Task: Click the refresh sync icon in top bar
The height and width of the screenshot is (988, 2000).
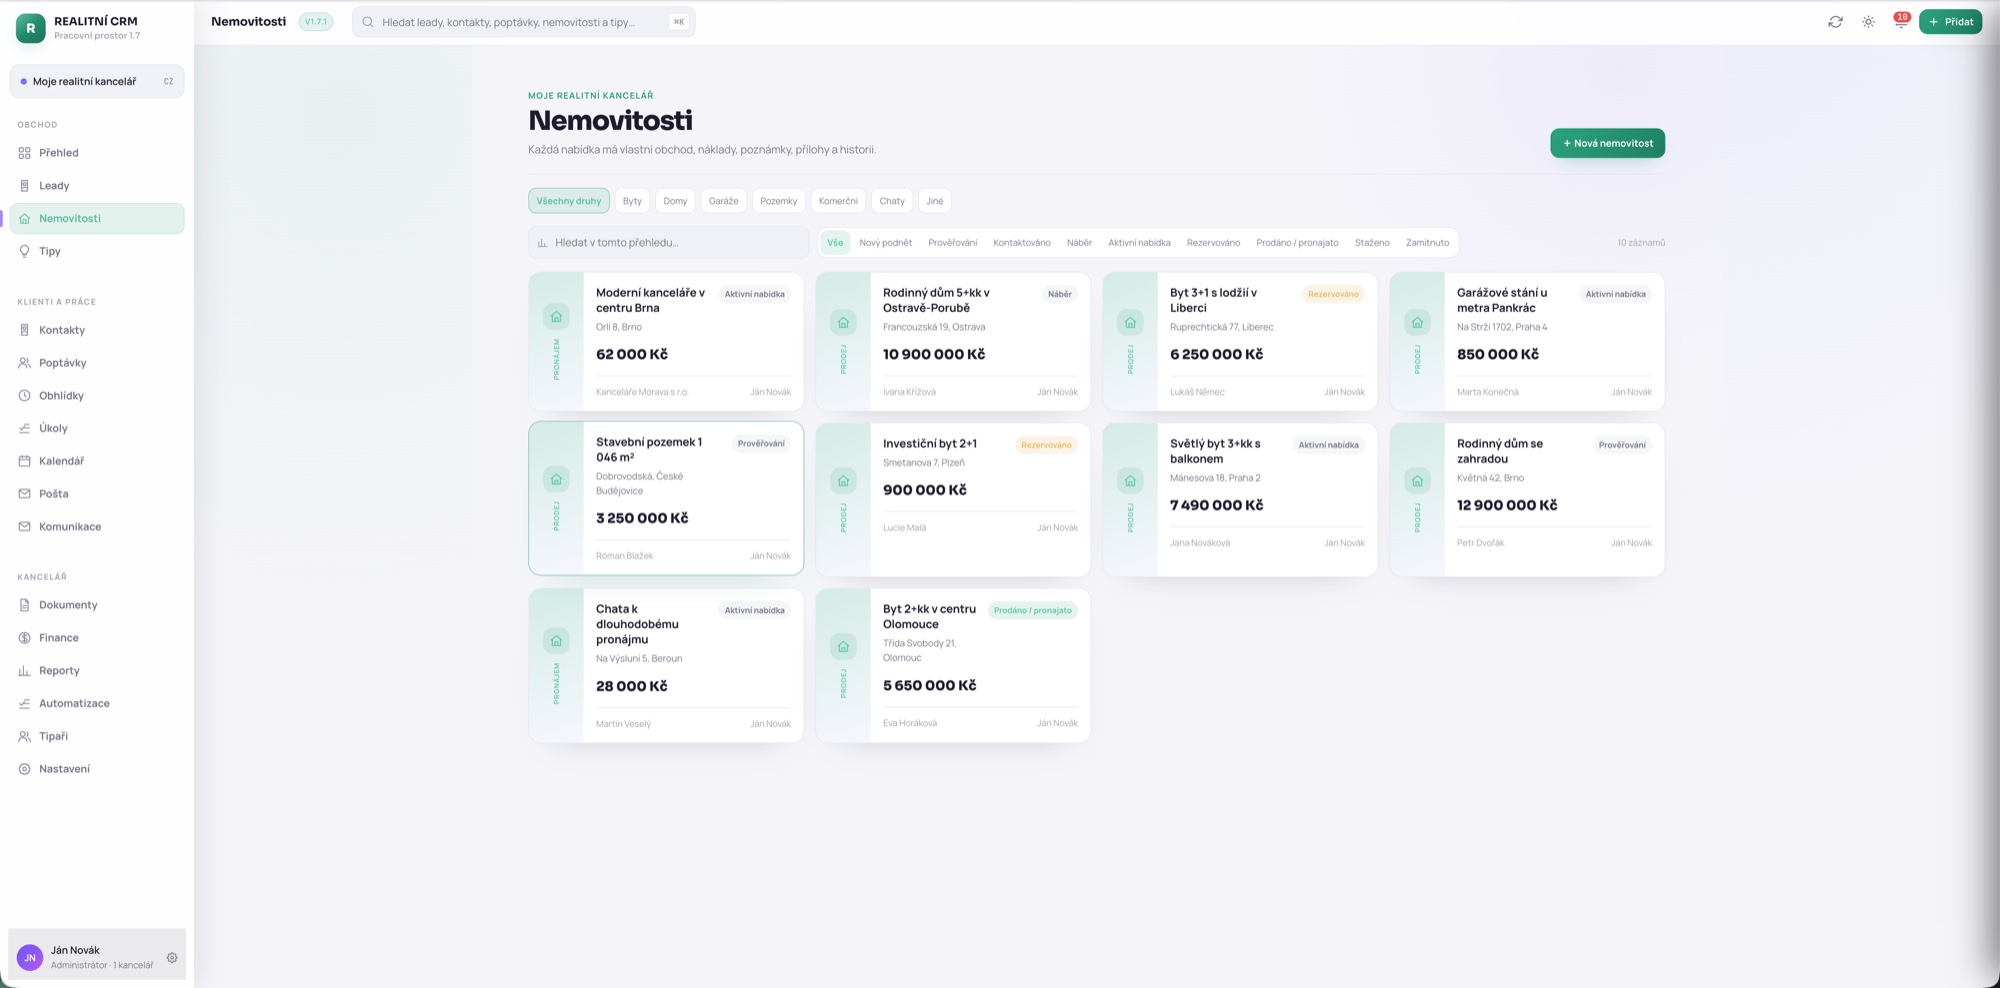Action: (x=1835, y=22)
